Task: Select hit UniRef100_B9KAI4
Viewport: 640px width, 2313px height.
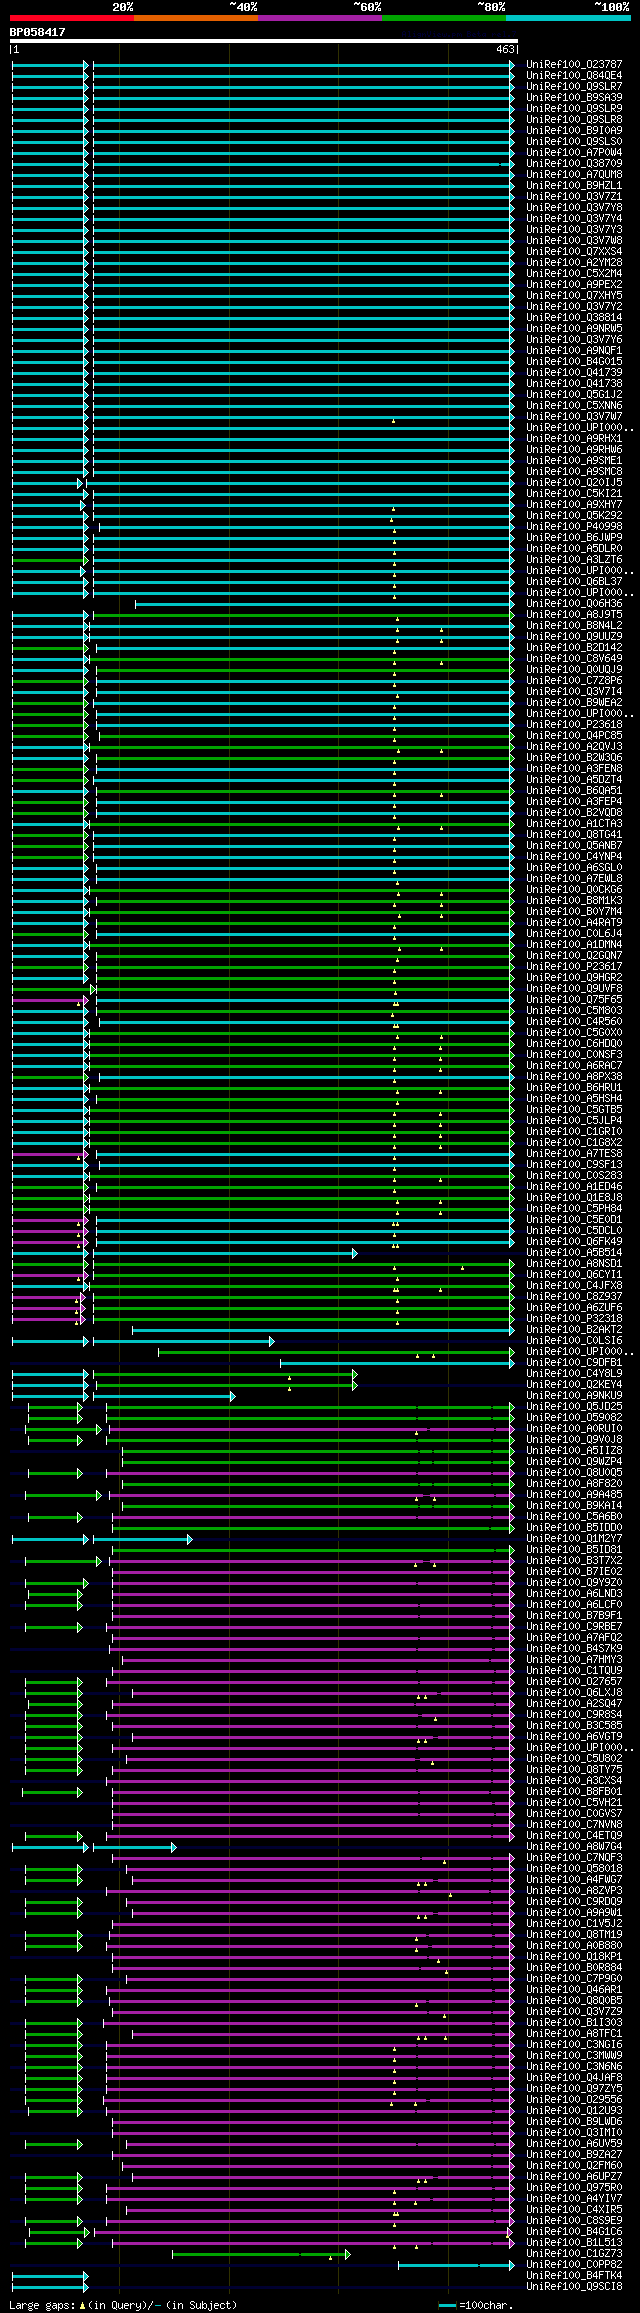Action: click(574, 1505)
